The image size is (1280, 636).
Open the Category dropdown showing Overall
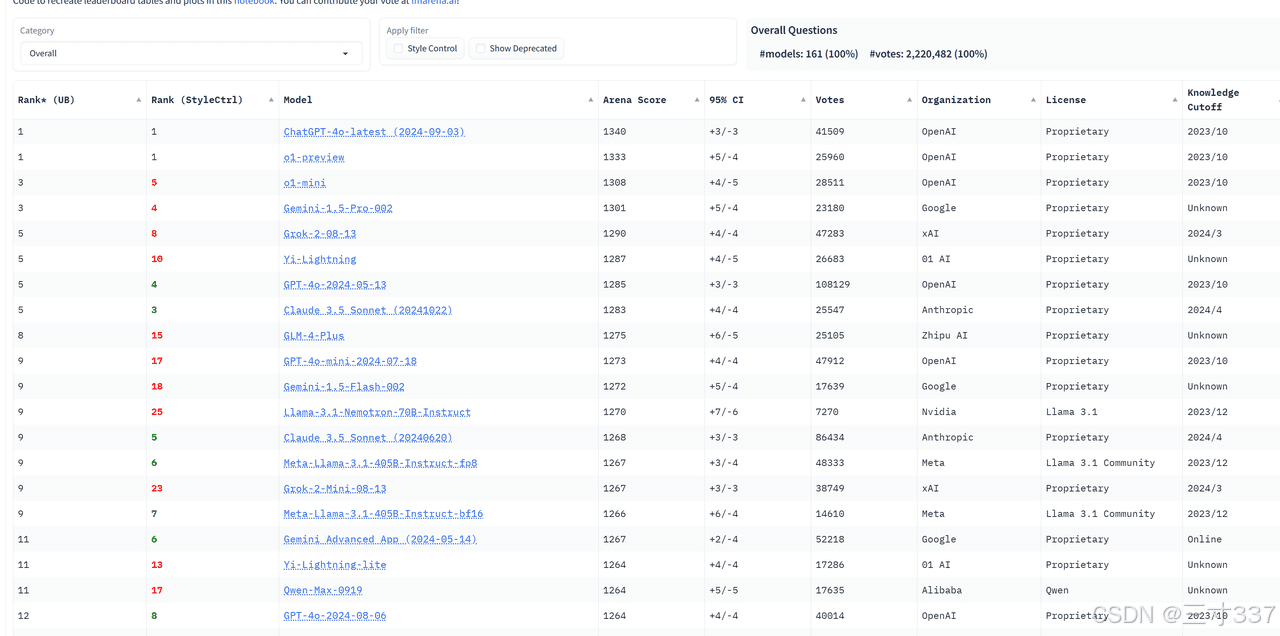tap(191, 53)
